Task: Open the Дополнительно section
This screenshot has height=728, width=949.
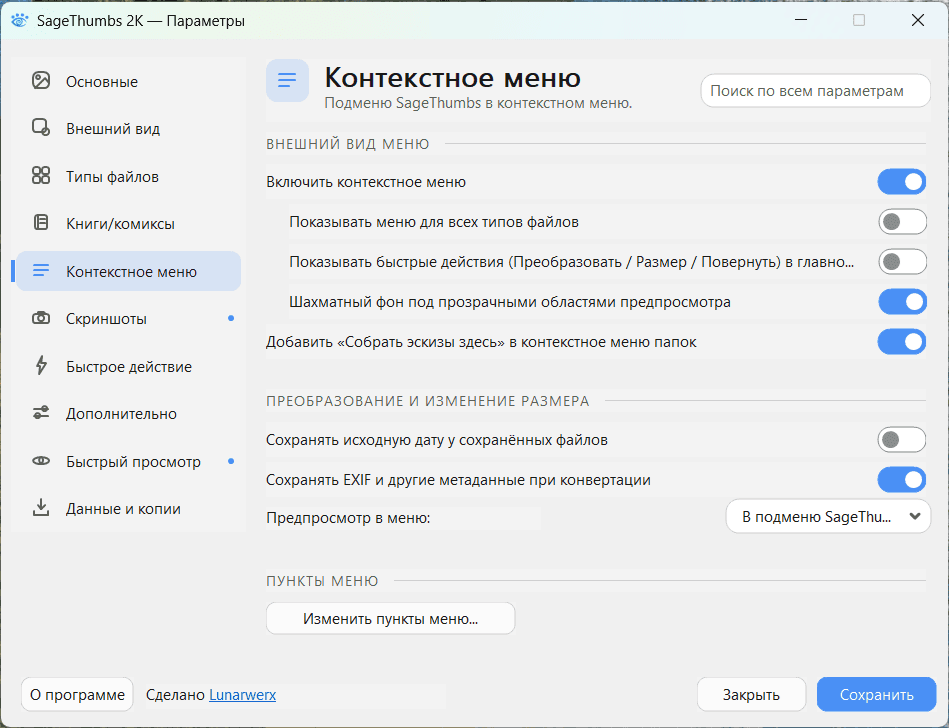Action: click(x=128, y=413)
